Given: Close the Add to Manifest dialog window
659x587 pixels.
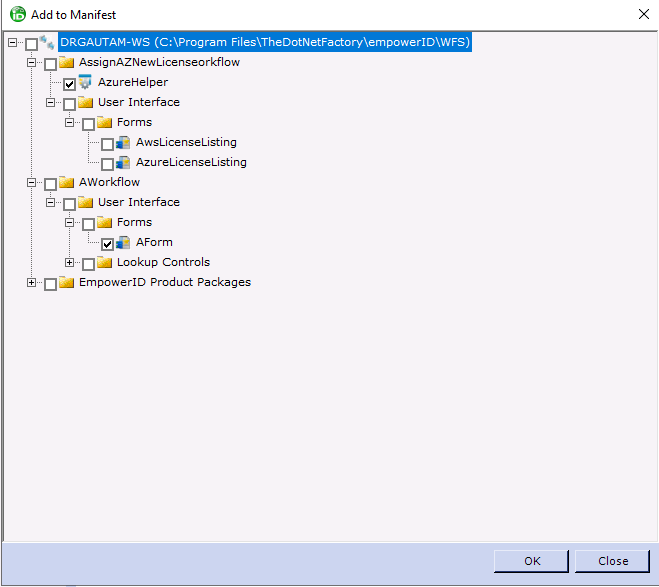Looking at the screenshot, I should point(640,14).
